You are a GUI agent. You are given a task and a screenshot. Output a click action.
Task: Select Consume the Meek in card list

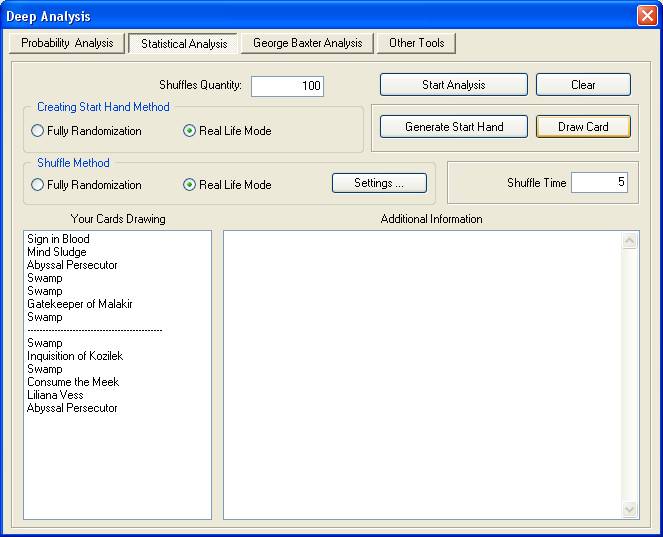pyautogui.click(x=73, y=382)
